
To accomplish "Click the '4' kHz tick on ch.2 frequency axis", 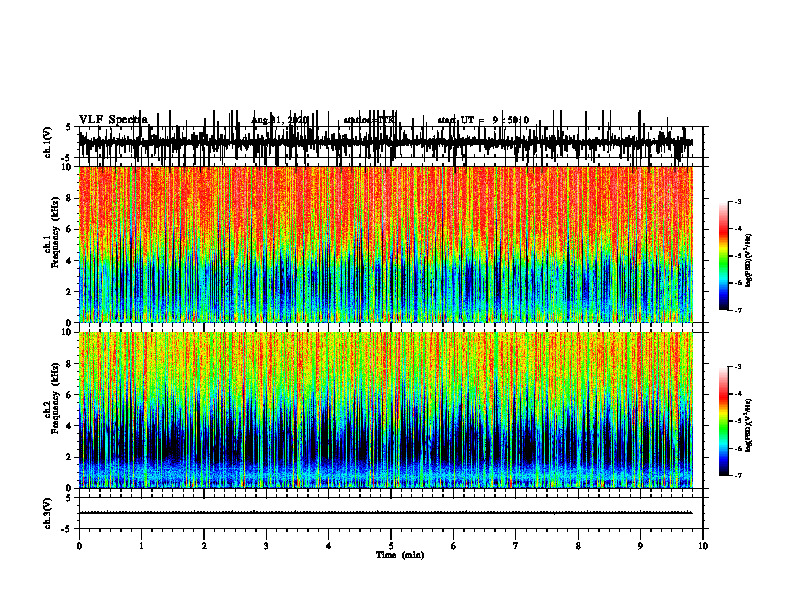I will click(x=70, y=426).
